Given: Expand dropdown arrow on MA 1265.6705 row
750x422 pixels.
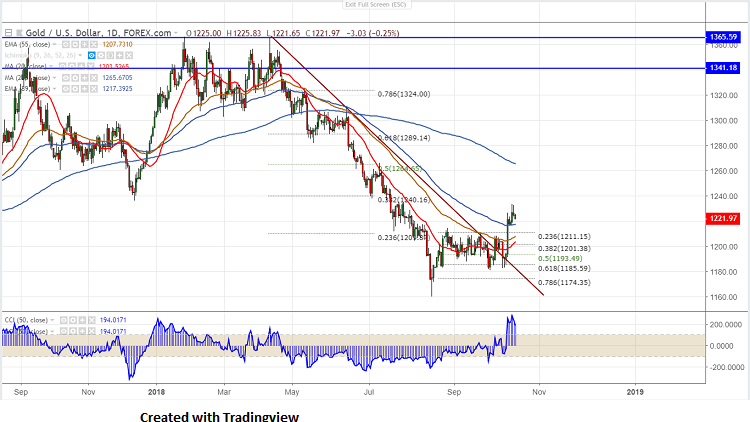Looking at the screenshot, I should (54, 78).
